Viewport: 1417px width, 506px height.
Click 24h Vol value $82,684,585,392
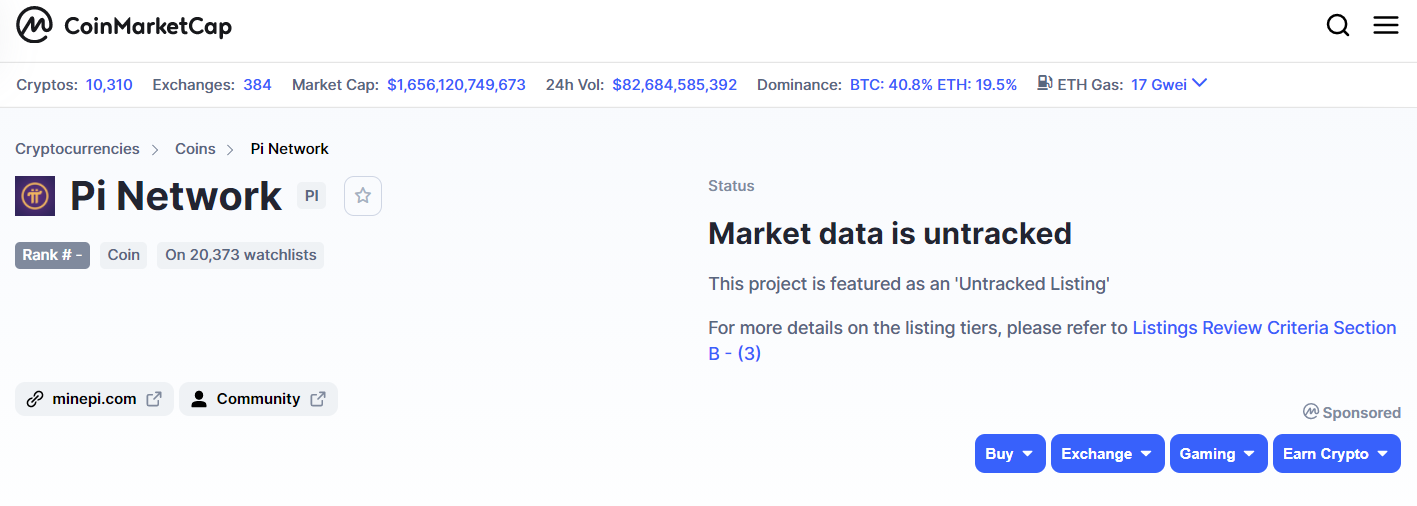pyautogui.click(x=675, y=85)
